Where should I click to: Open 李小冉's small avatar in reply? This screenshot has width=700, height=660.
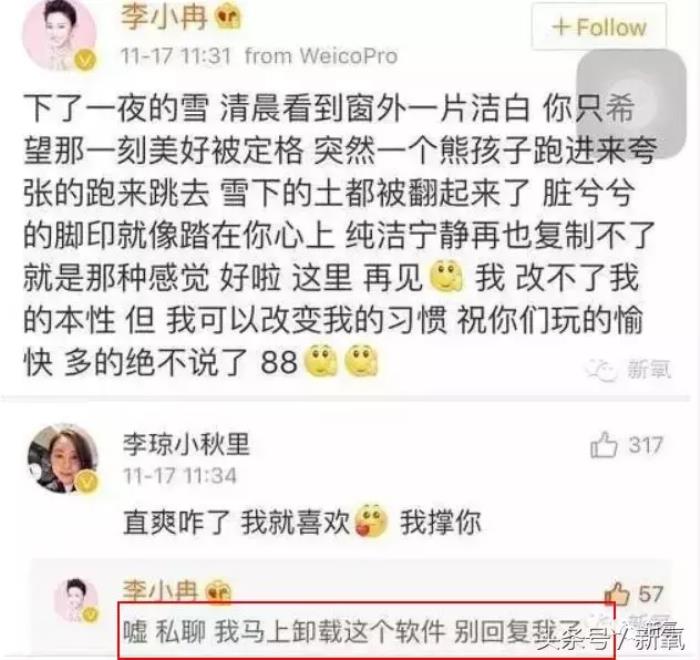(76, 601)
